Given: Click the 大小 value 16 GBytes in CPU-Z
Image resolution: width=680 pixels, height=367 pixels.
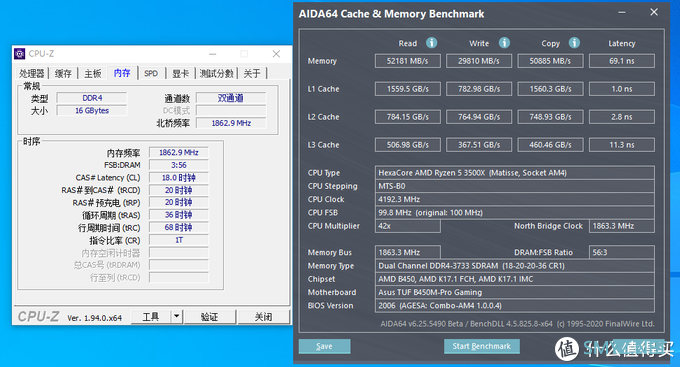Looking at the screenshot, I should pyautogui.click(x=92, y=111).
